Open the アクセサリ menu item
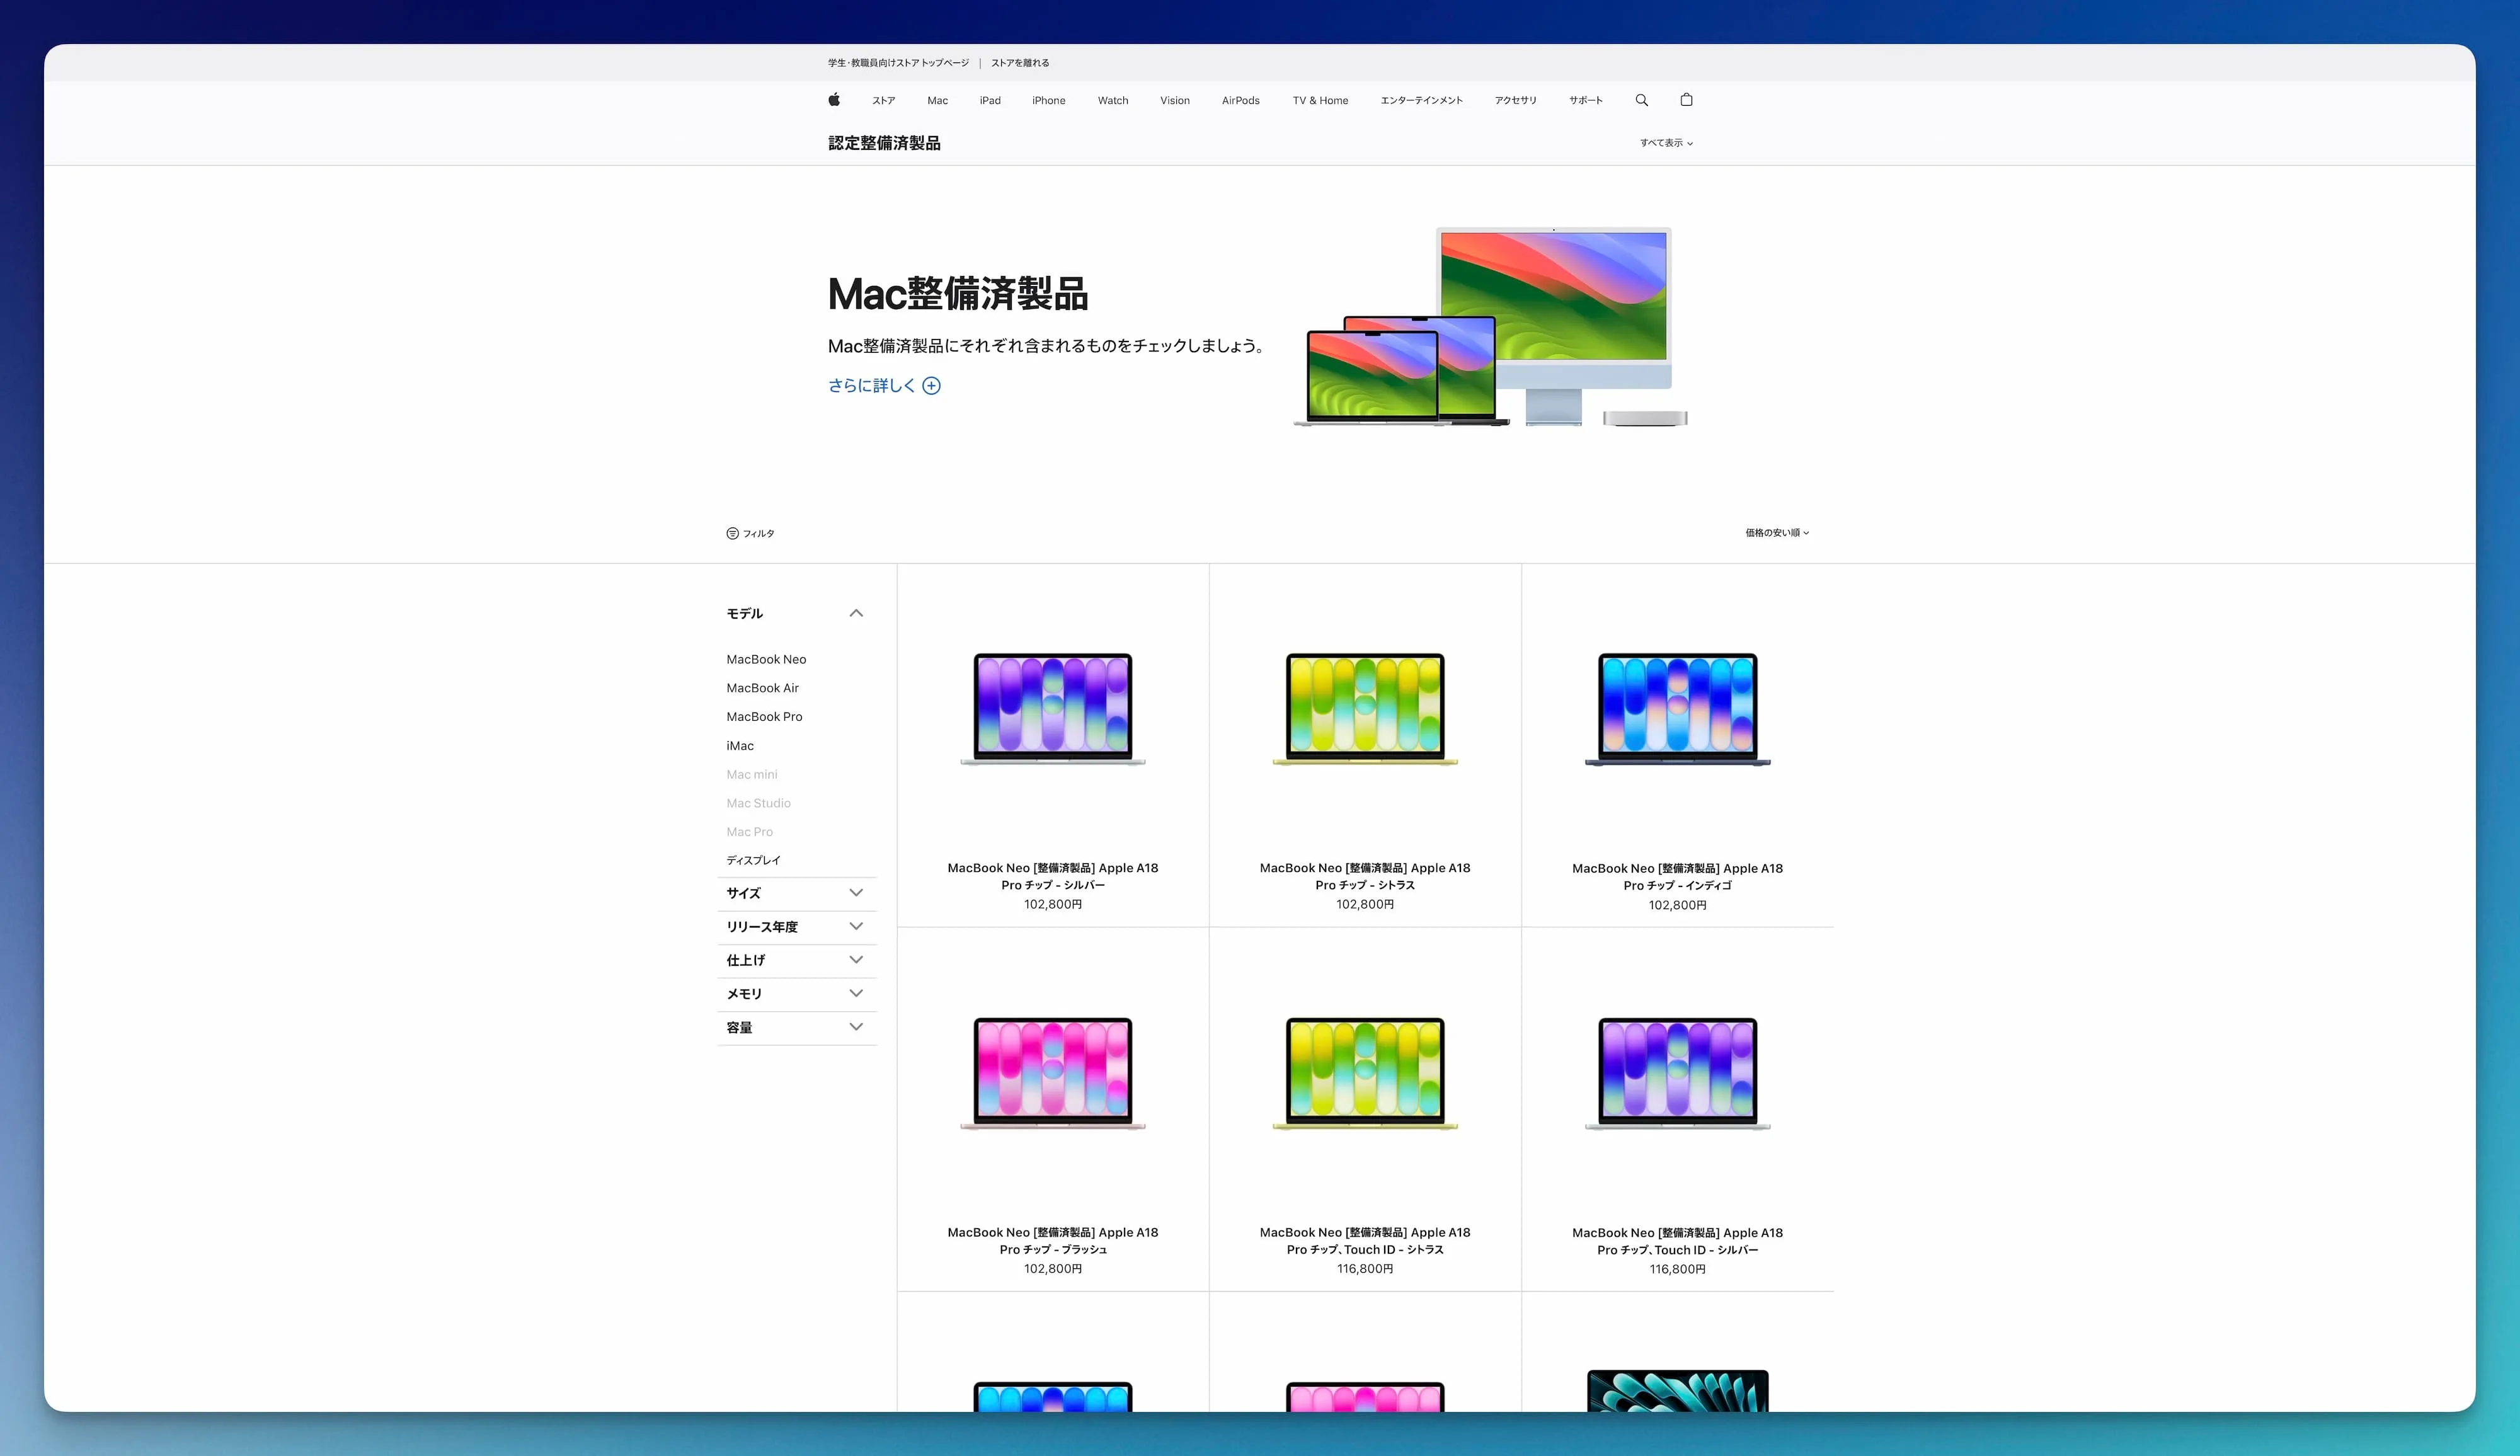2520x1456 pixels. point(1515,100)
